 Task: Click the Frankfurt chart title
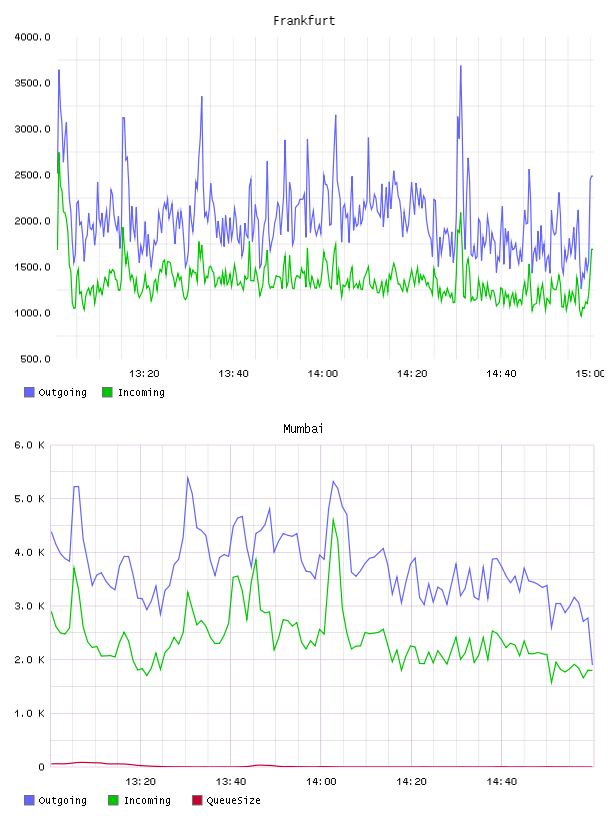304,21
